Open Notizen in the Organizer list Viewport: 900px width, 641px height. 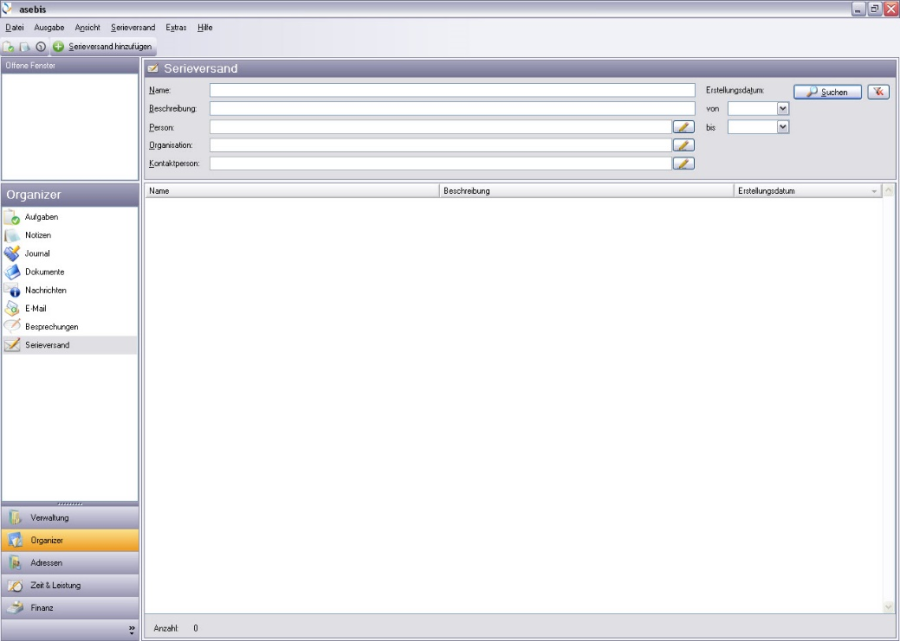click(38, 235)
